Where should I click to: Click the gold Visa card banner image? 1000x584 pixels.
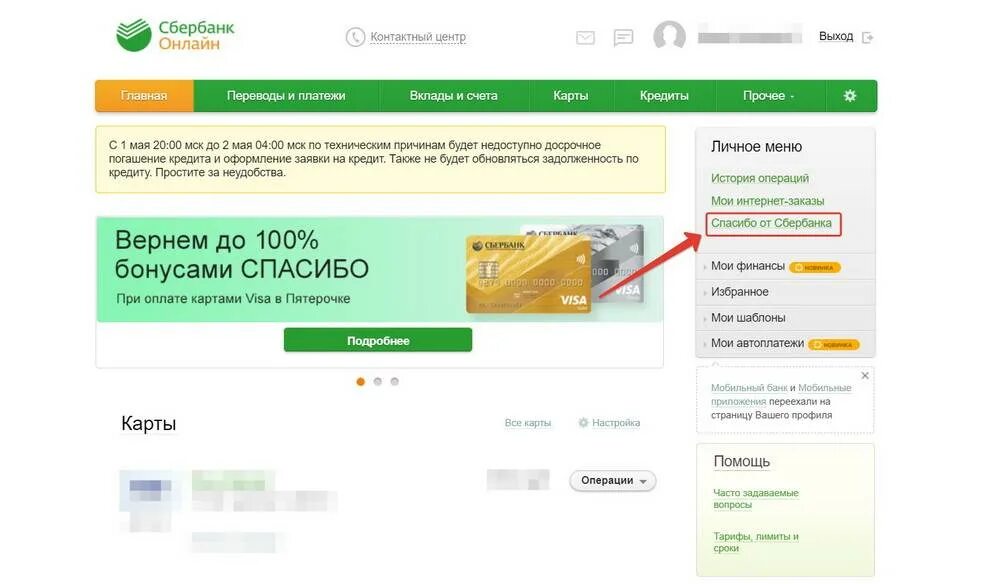coord(529,275)
